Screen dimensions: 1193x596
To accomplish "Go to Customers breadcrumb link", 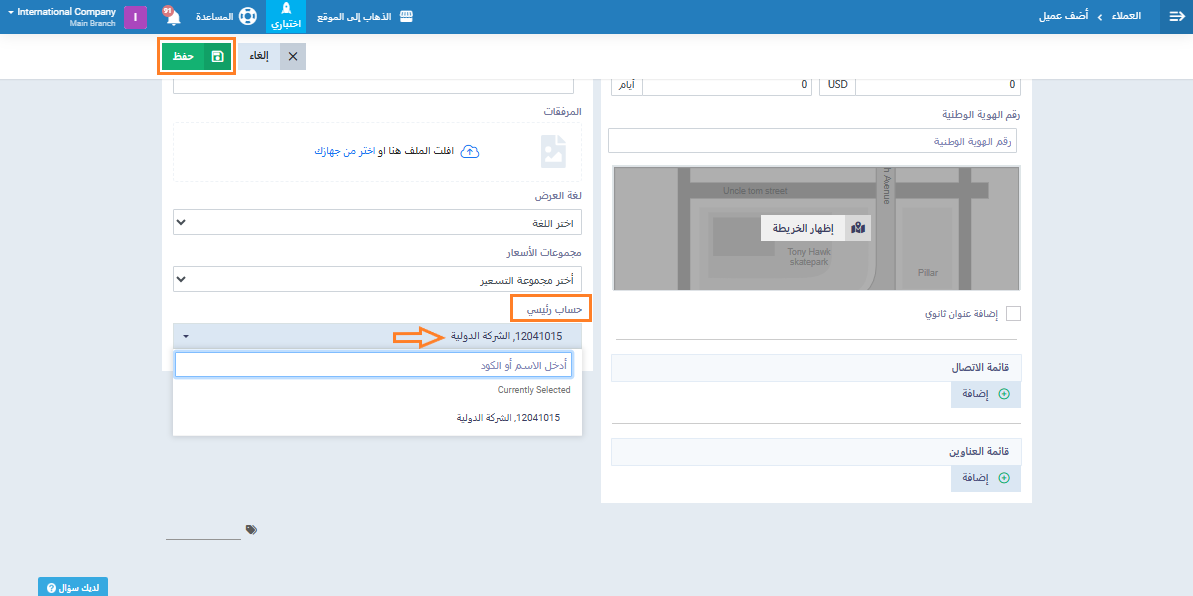I will pyautogui.click(x=1126, y=17).
